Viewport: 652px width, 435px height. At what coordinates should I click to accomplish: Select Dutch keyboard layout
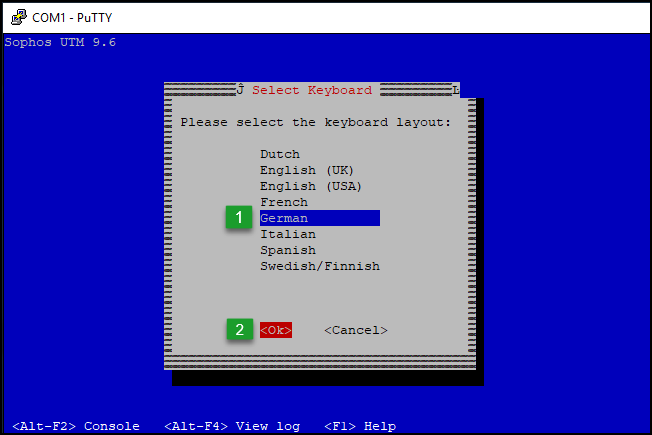pyautogui.click(x=280, y=154)
